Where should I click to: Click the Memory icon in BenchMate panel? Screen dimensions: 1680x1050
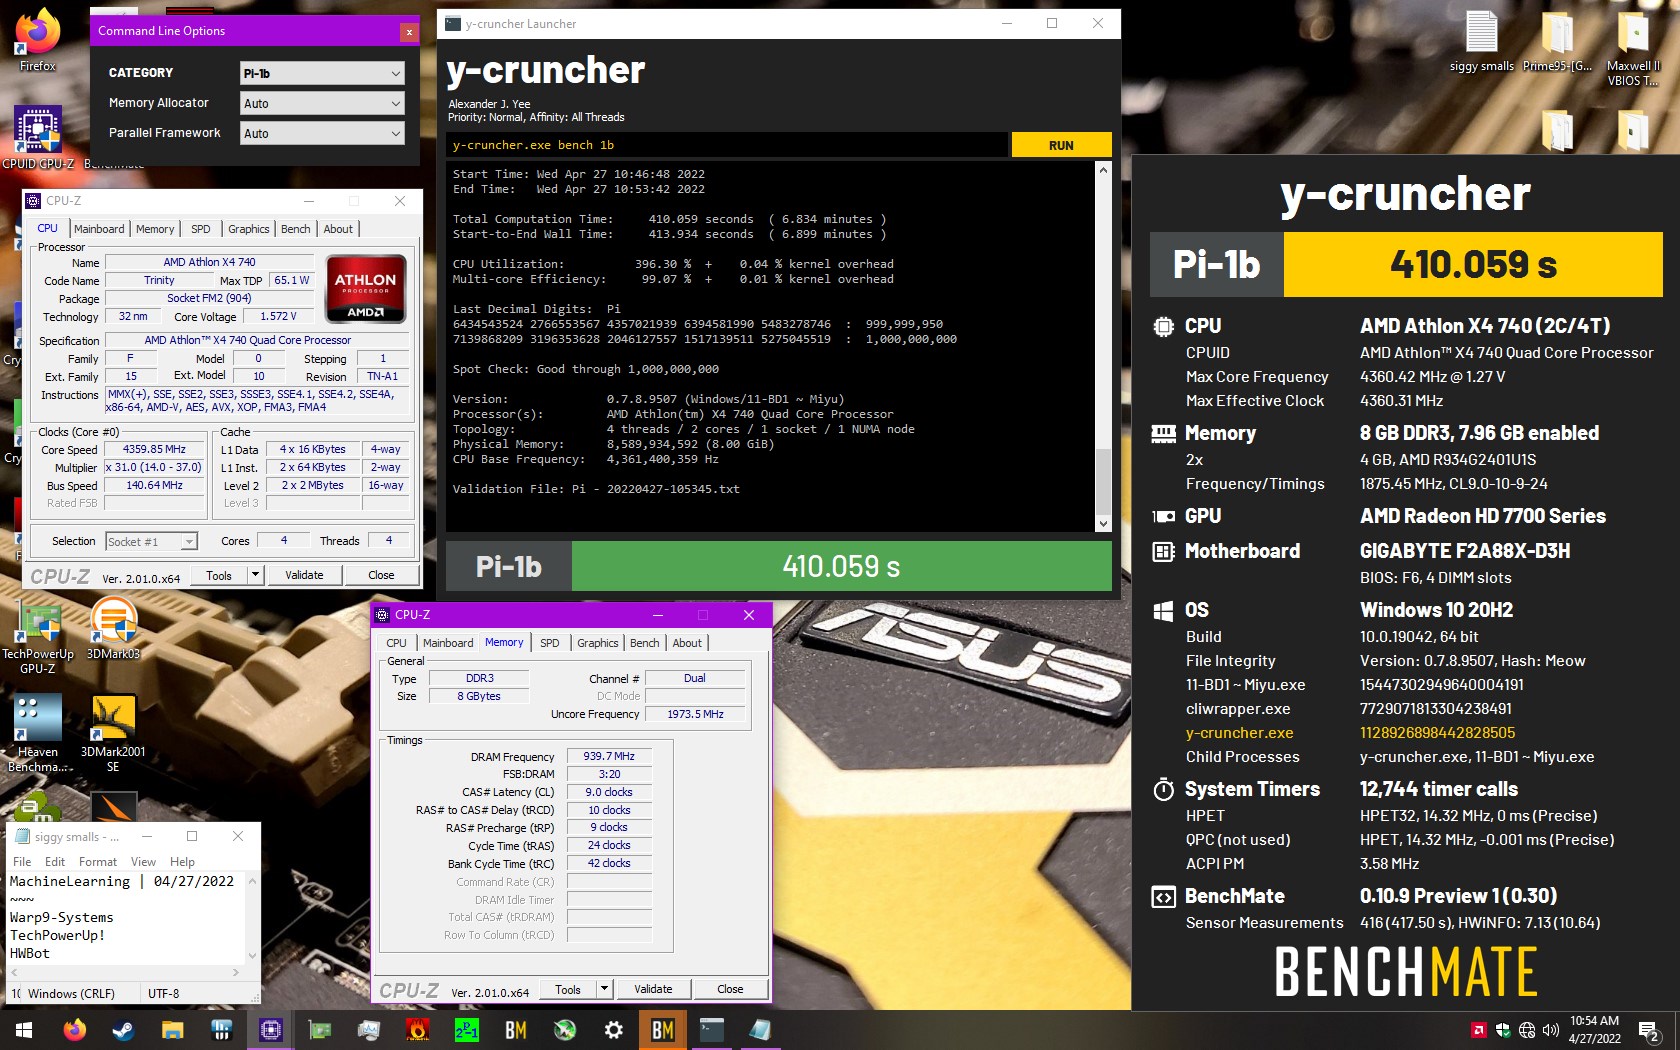tap(1163, 433)
